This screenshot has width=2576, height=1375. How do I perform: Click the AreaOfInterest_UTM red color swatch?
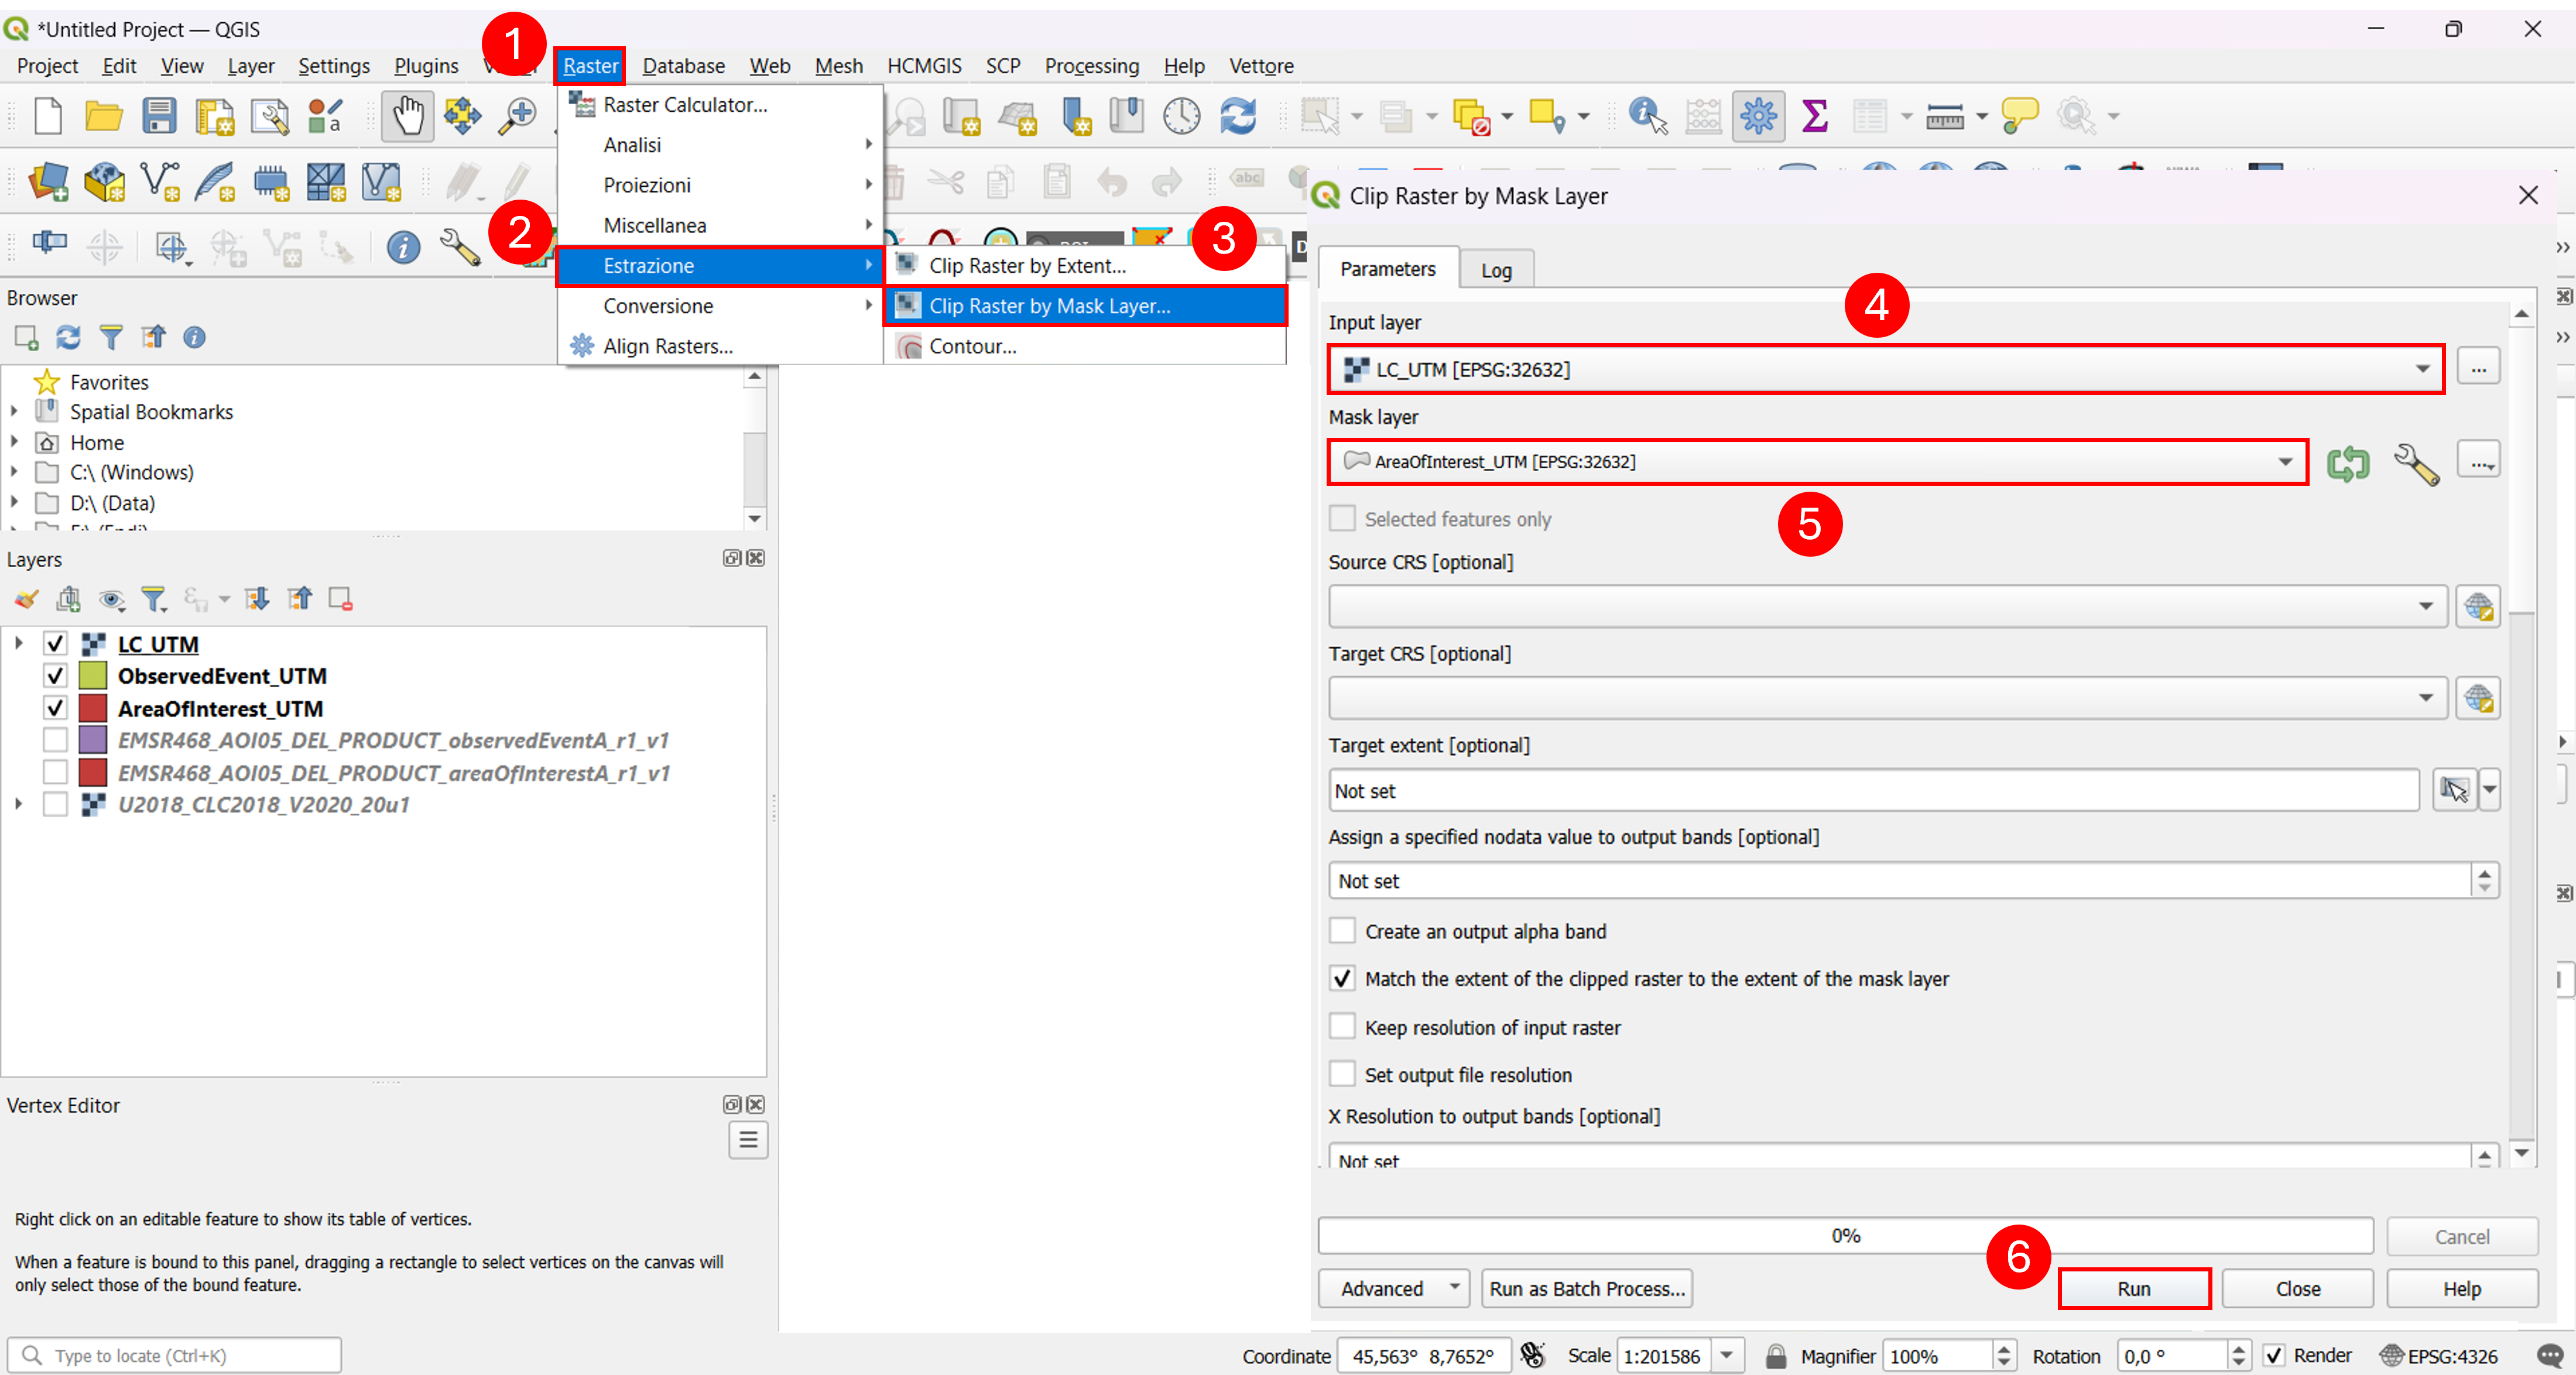pyautogui.click(x=93, y=708)
